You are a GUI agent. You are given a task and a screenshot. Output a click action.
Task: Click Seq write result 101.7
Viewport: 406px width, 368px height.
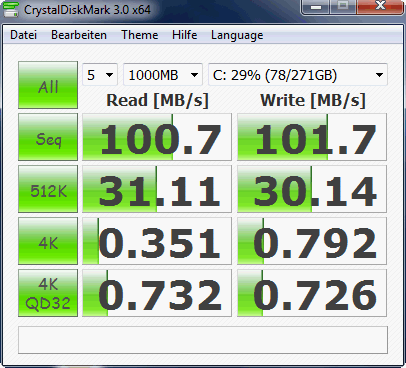point(312,137)
